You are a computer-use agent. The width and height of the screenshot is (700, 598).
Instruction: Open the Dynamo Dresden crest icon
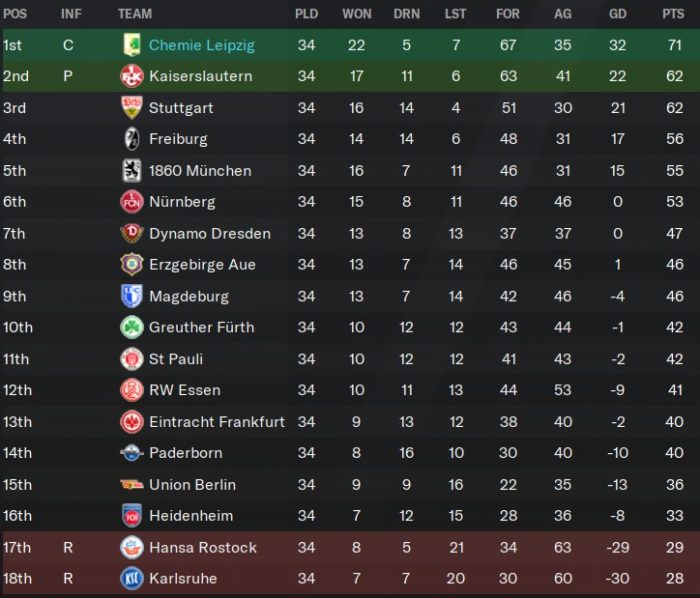pyautogui.click(x=132, y=233)
